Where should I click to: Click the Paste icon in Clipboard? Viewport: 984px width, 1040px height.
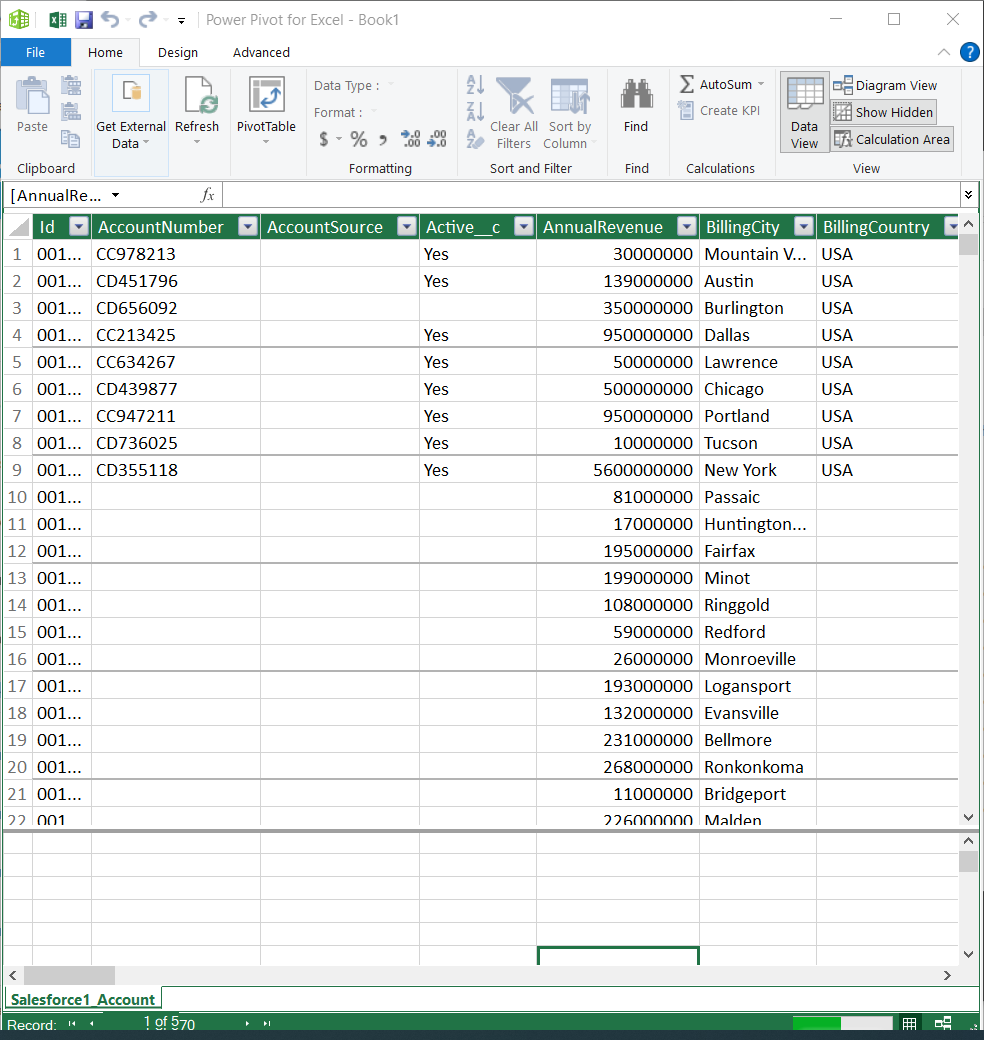[32, 97]
